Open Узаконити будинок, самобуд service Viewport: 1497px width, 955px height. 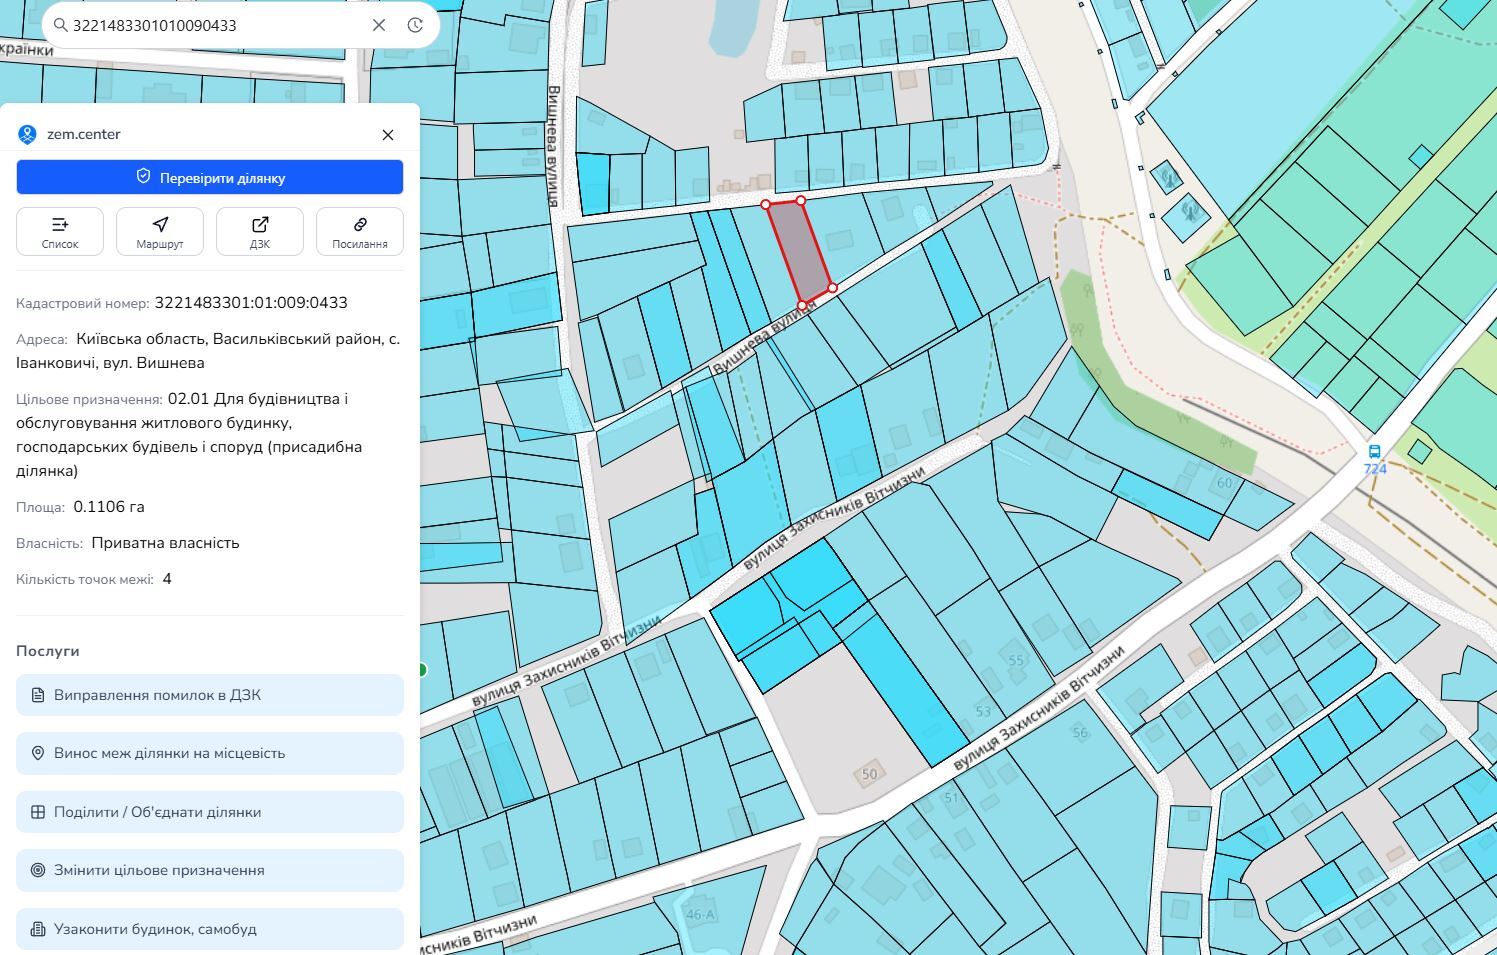tap(210, 929)
